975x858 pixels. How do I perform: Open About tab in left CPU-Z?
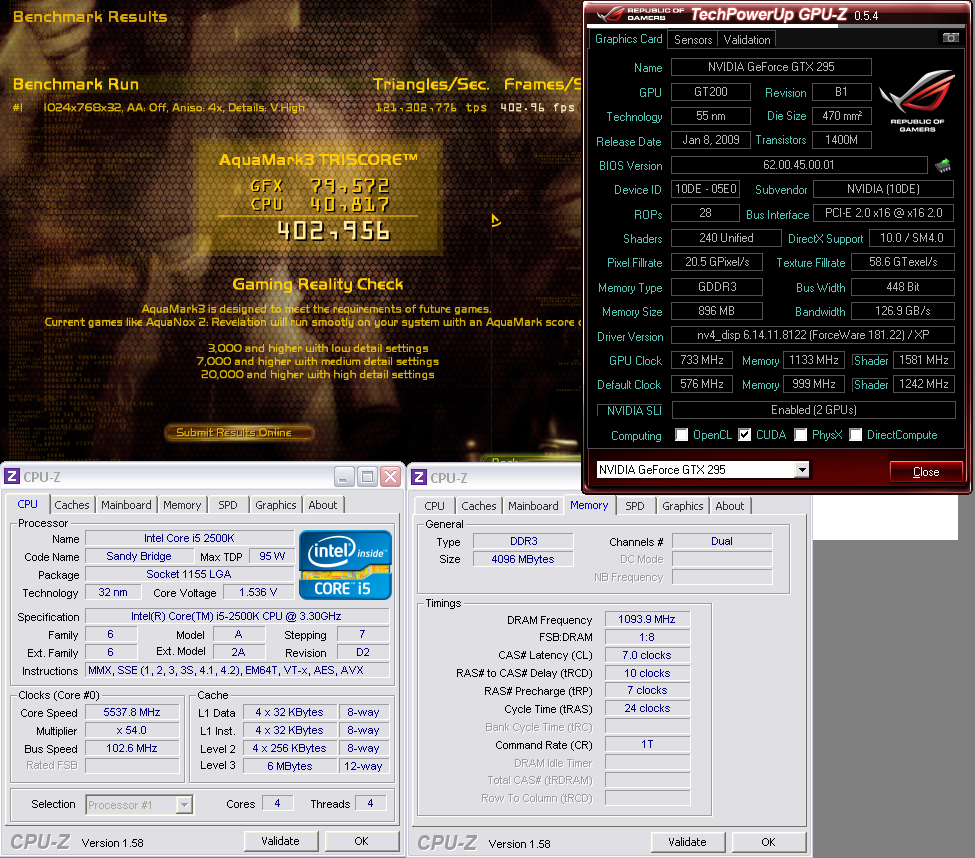pyautogui.click(x=323, y=505)
